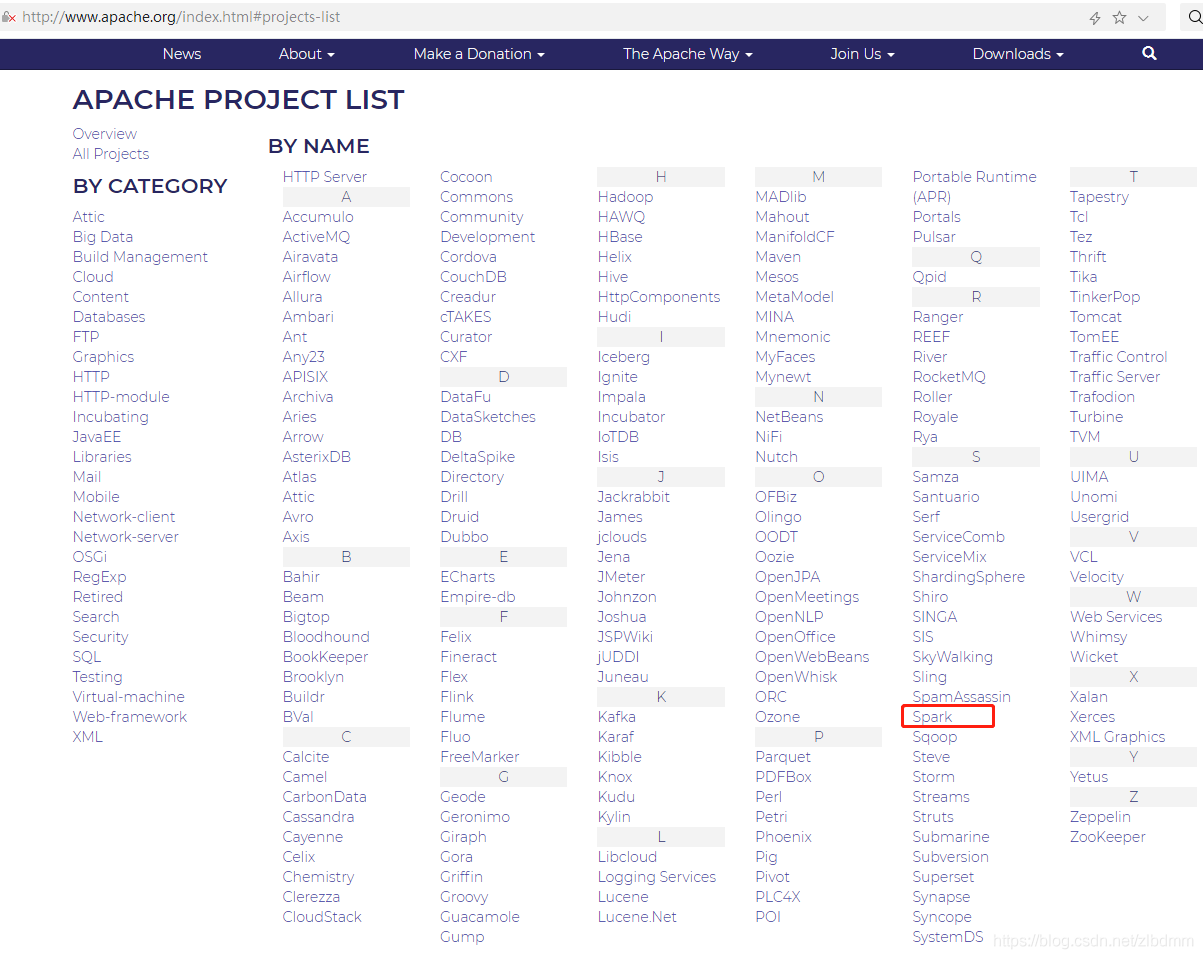Open the Build Management category
Viewport: 1203px width, 959px height.
140,257
